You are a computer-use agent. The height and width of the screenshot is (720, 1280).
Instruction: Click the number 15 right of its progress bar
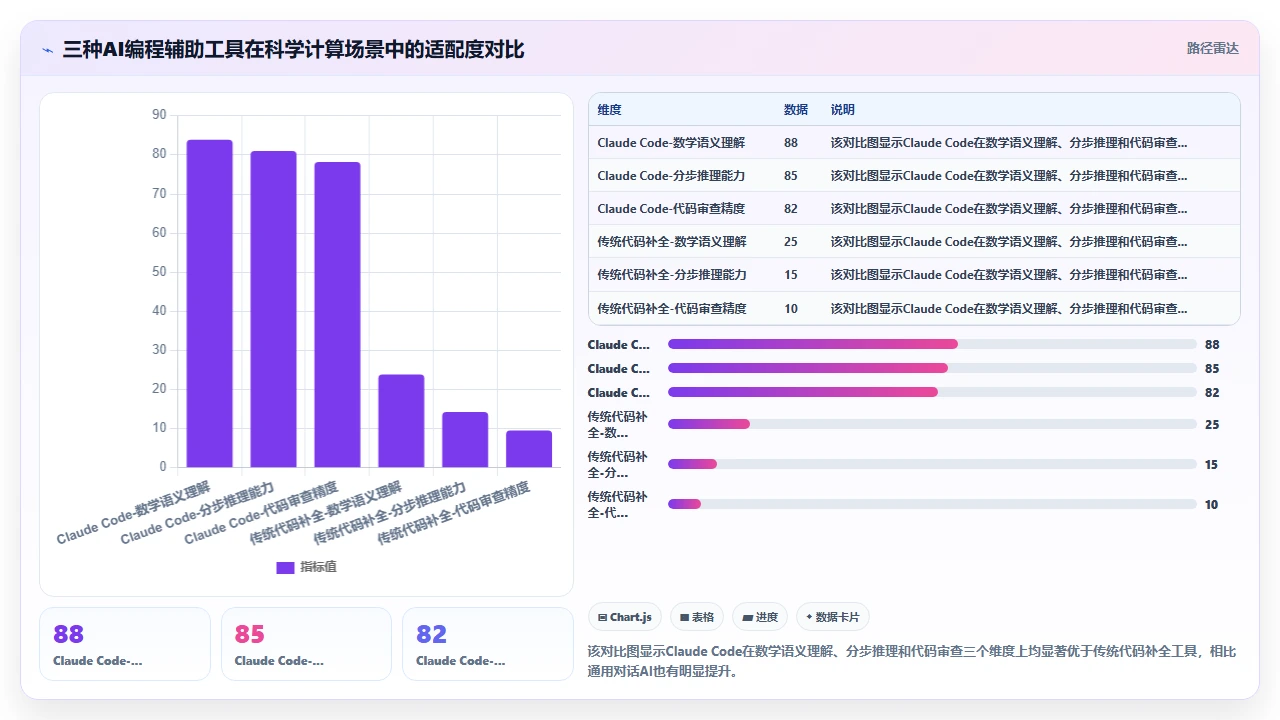[x=1212, y=465]
